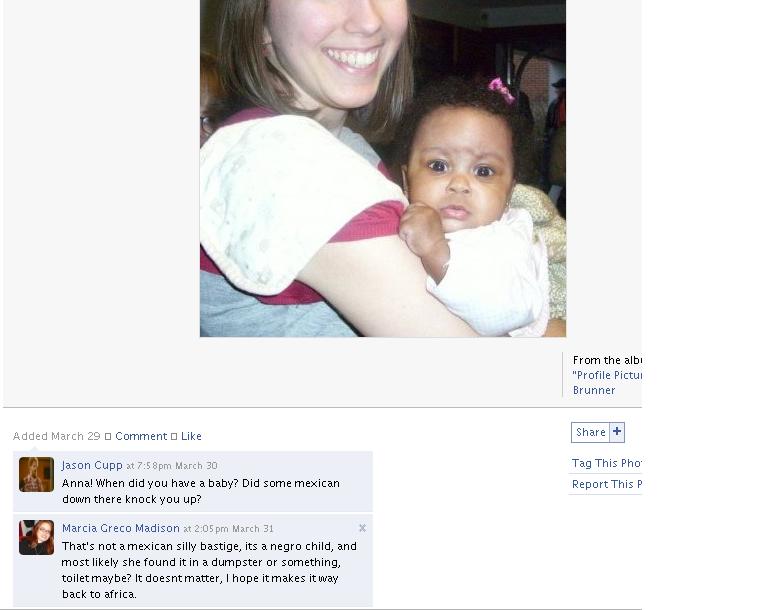Click the Added March 29 text

57,436
